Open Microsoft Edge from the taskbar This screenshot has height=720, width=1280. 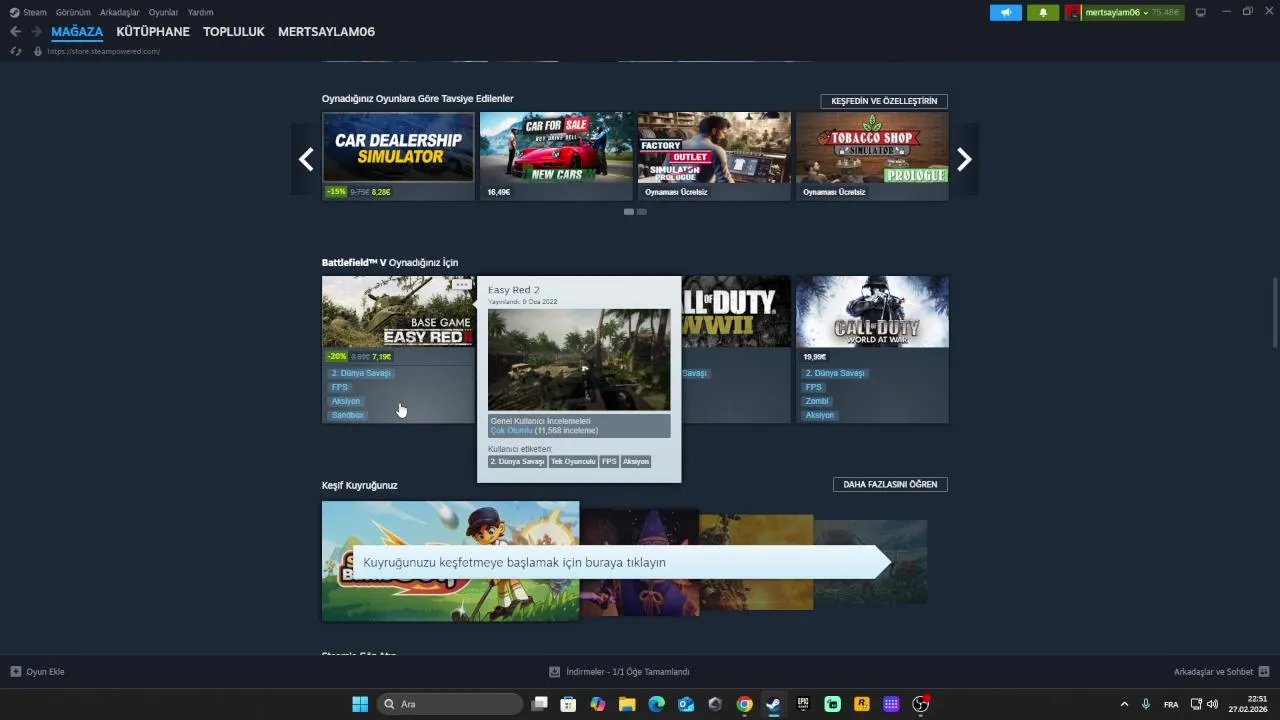tap(656, 704)
